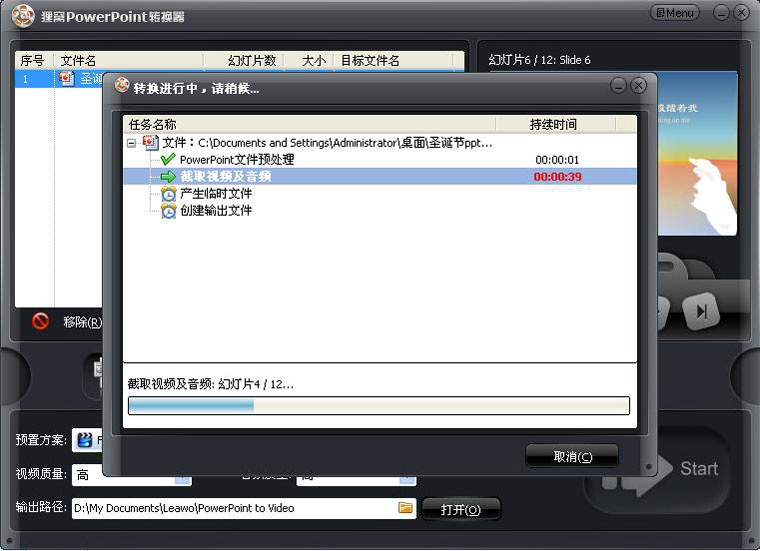Select the 创建输出文件 task row
Viewport: 760px width, 551px height.
tap(380, 211)
